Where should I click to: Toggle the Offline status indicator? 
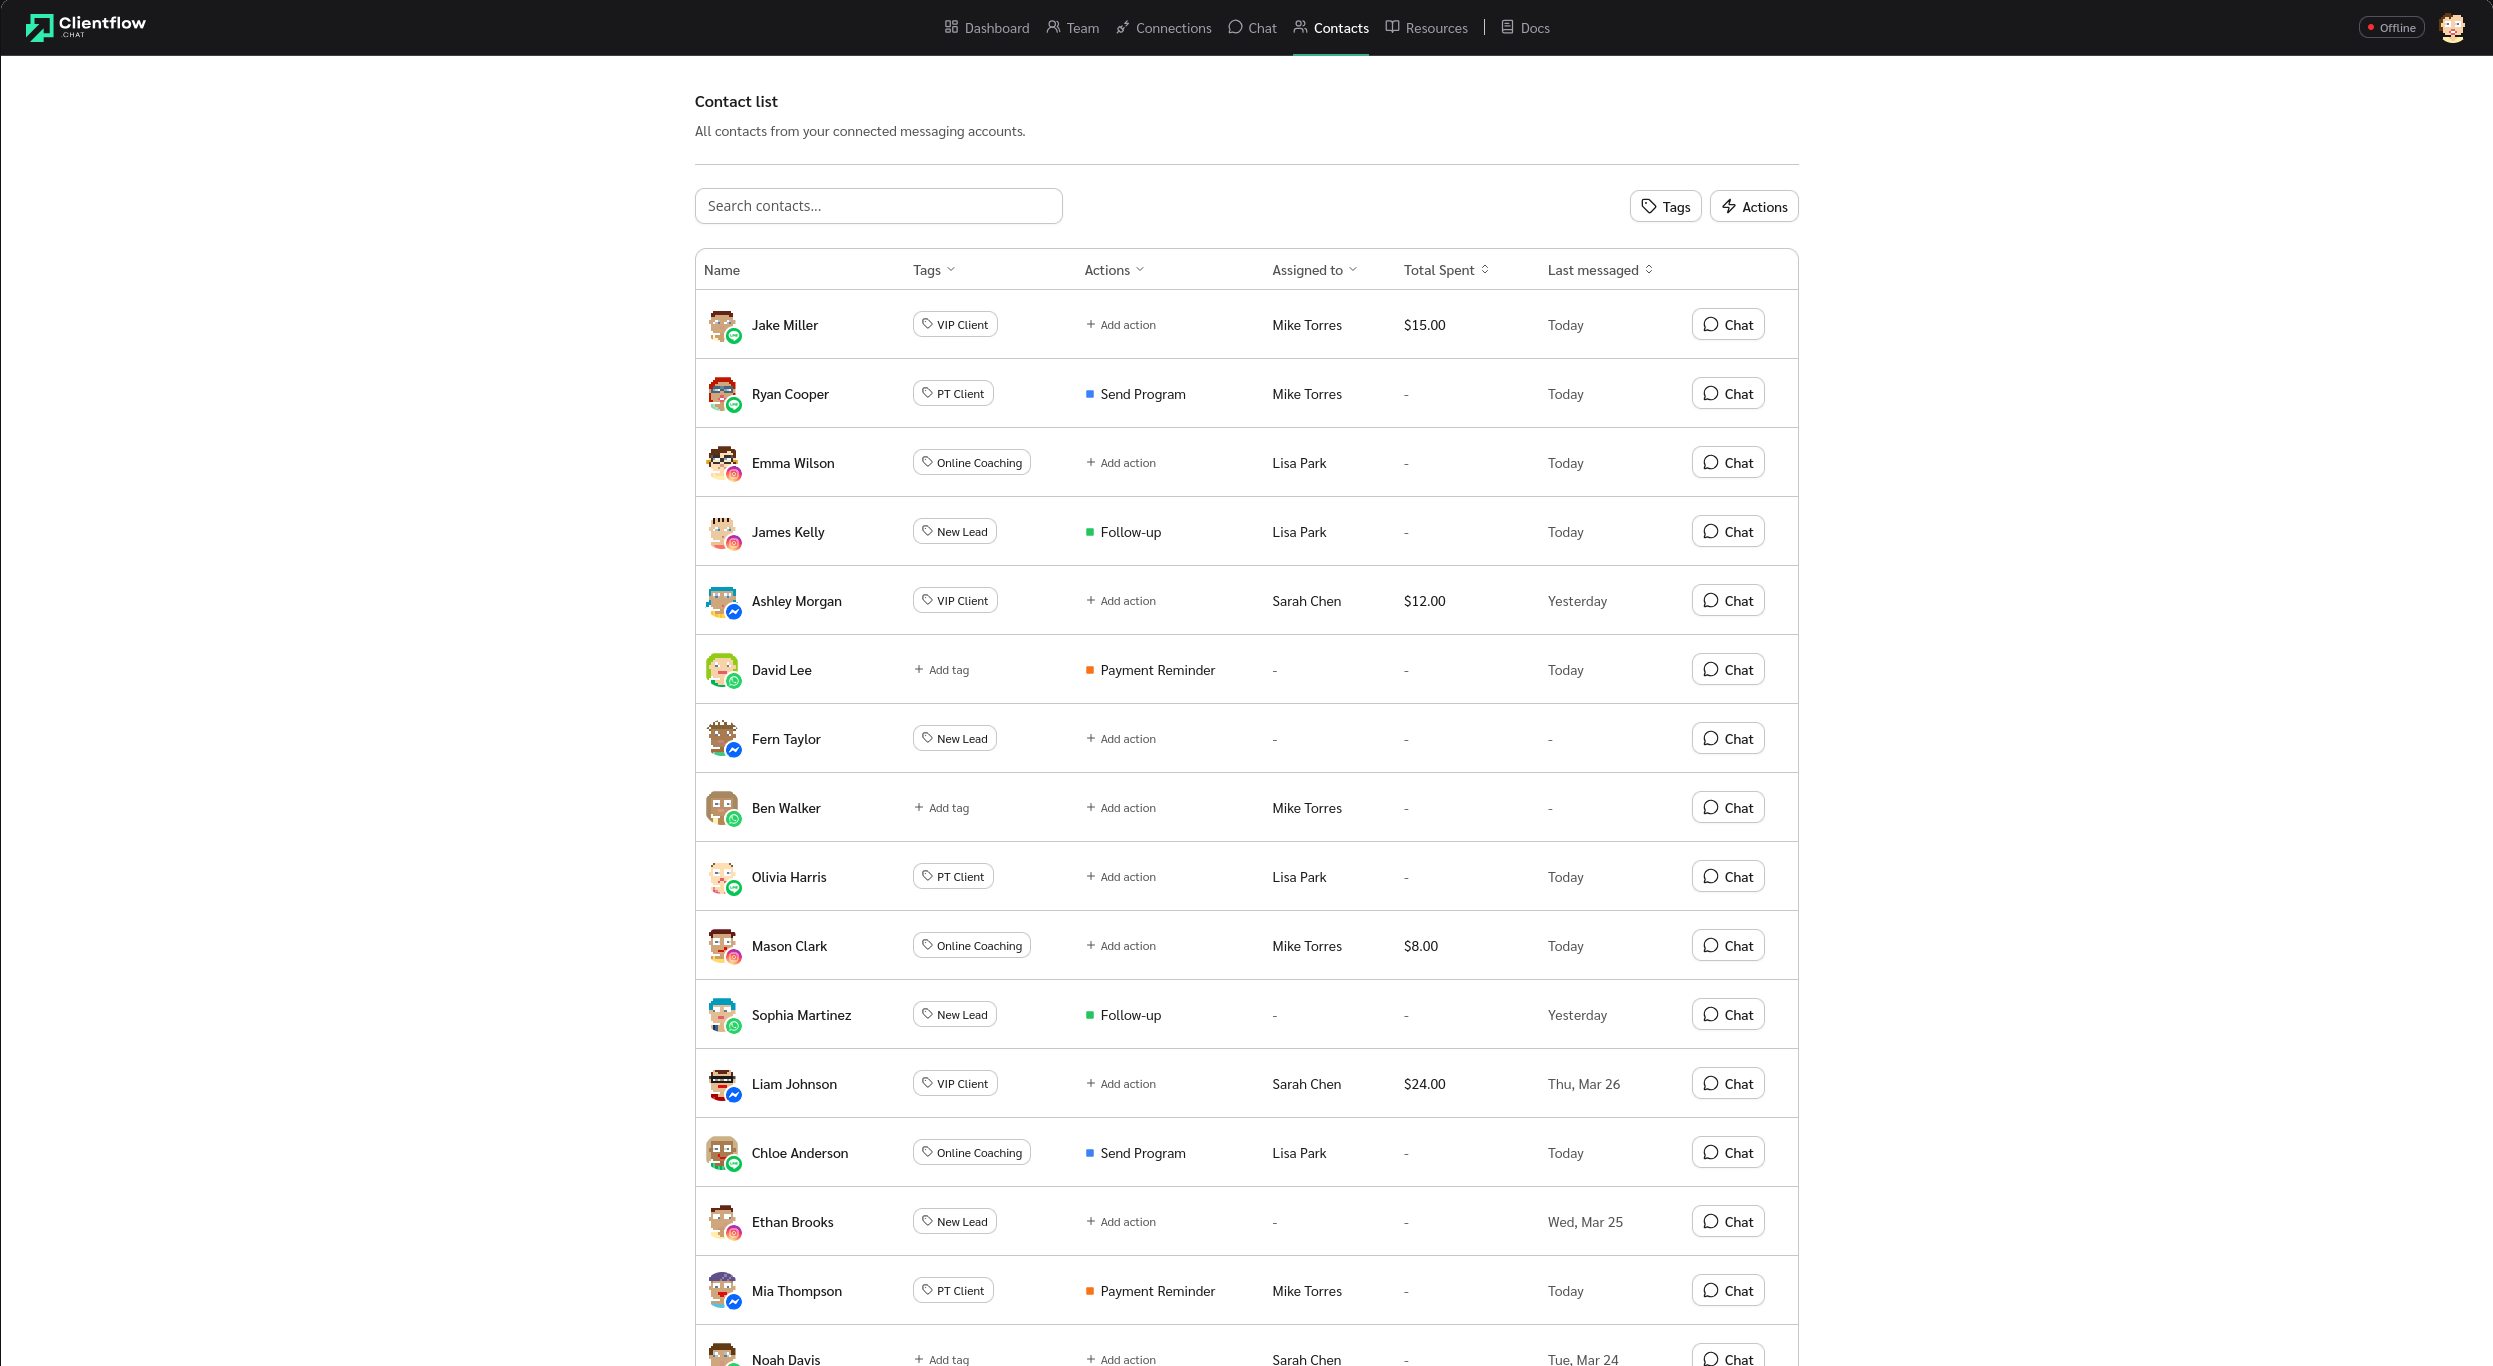[2391, 27]
